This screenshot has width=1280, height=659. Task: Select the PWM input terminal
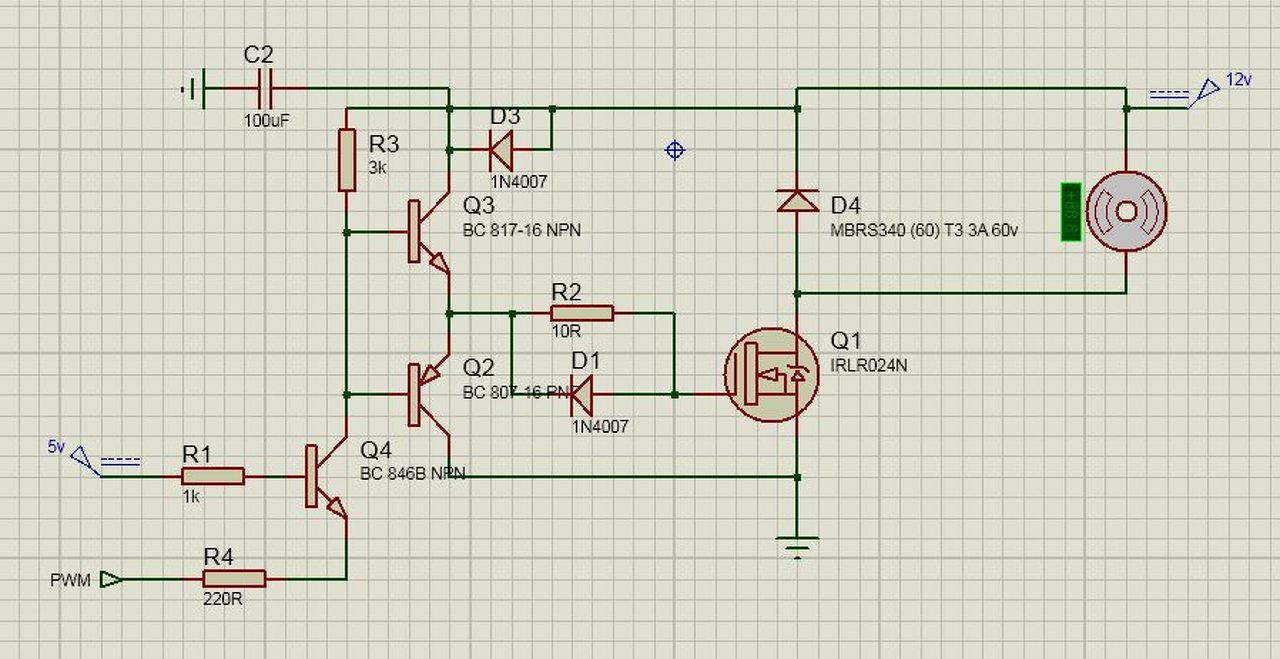point(112,579)
